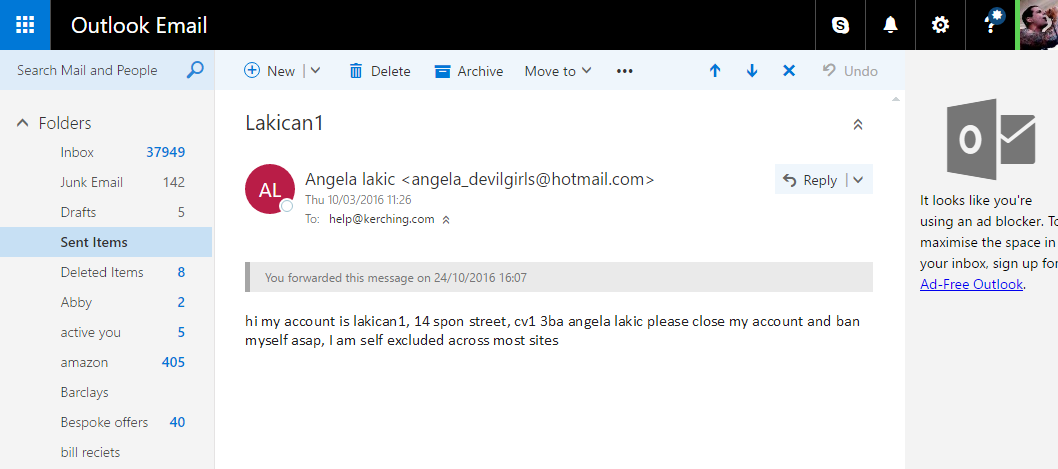The height and width of the screenshot is (469, 1058).
Task: Open the notifications bell
Action: [890, 25]
